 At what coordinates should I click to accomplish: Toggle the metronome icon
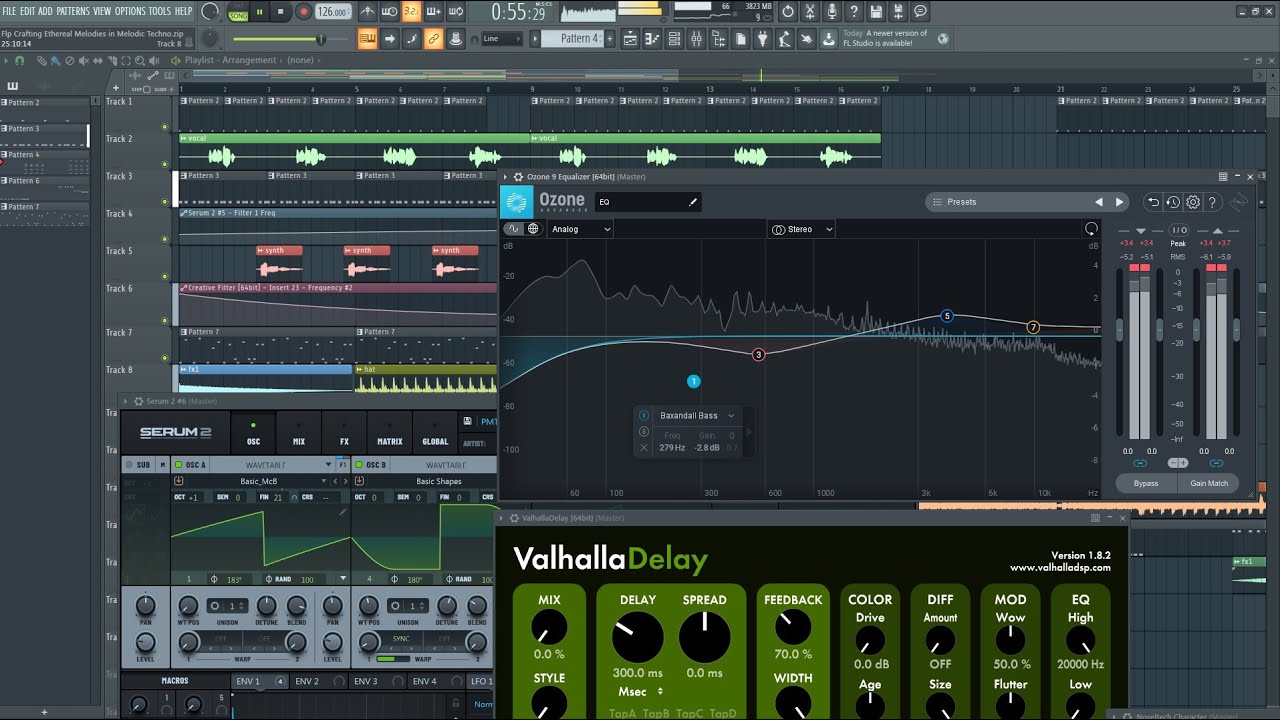370,12
